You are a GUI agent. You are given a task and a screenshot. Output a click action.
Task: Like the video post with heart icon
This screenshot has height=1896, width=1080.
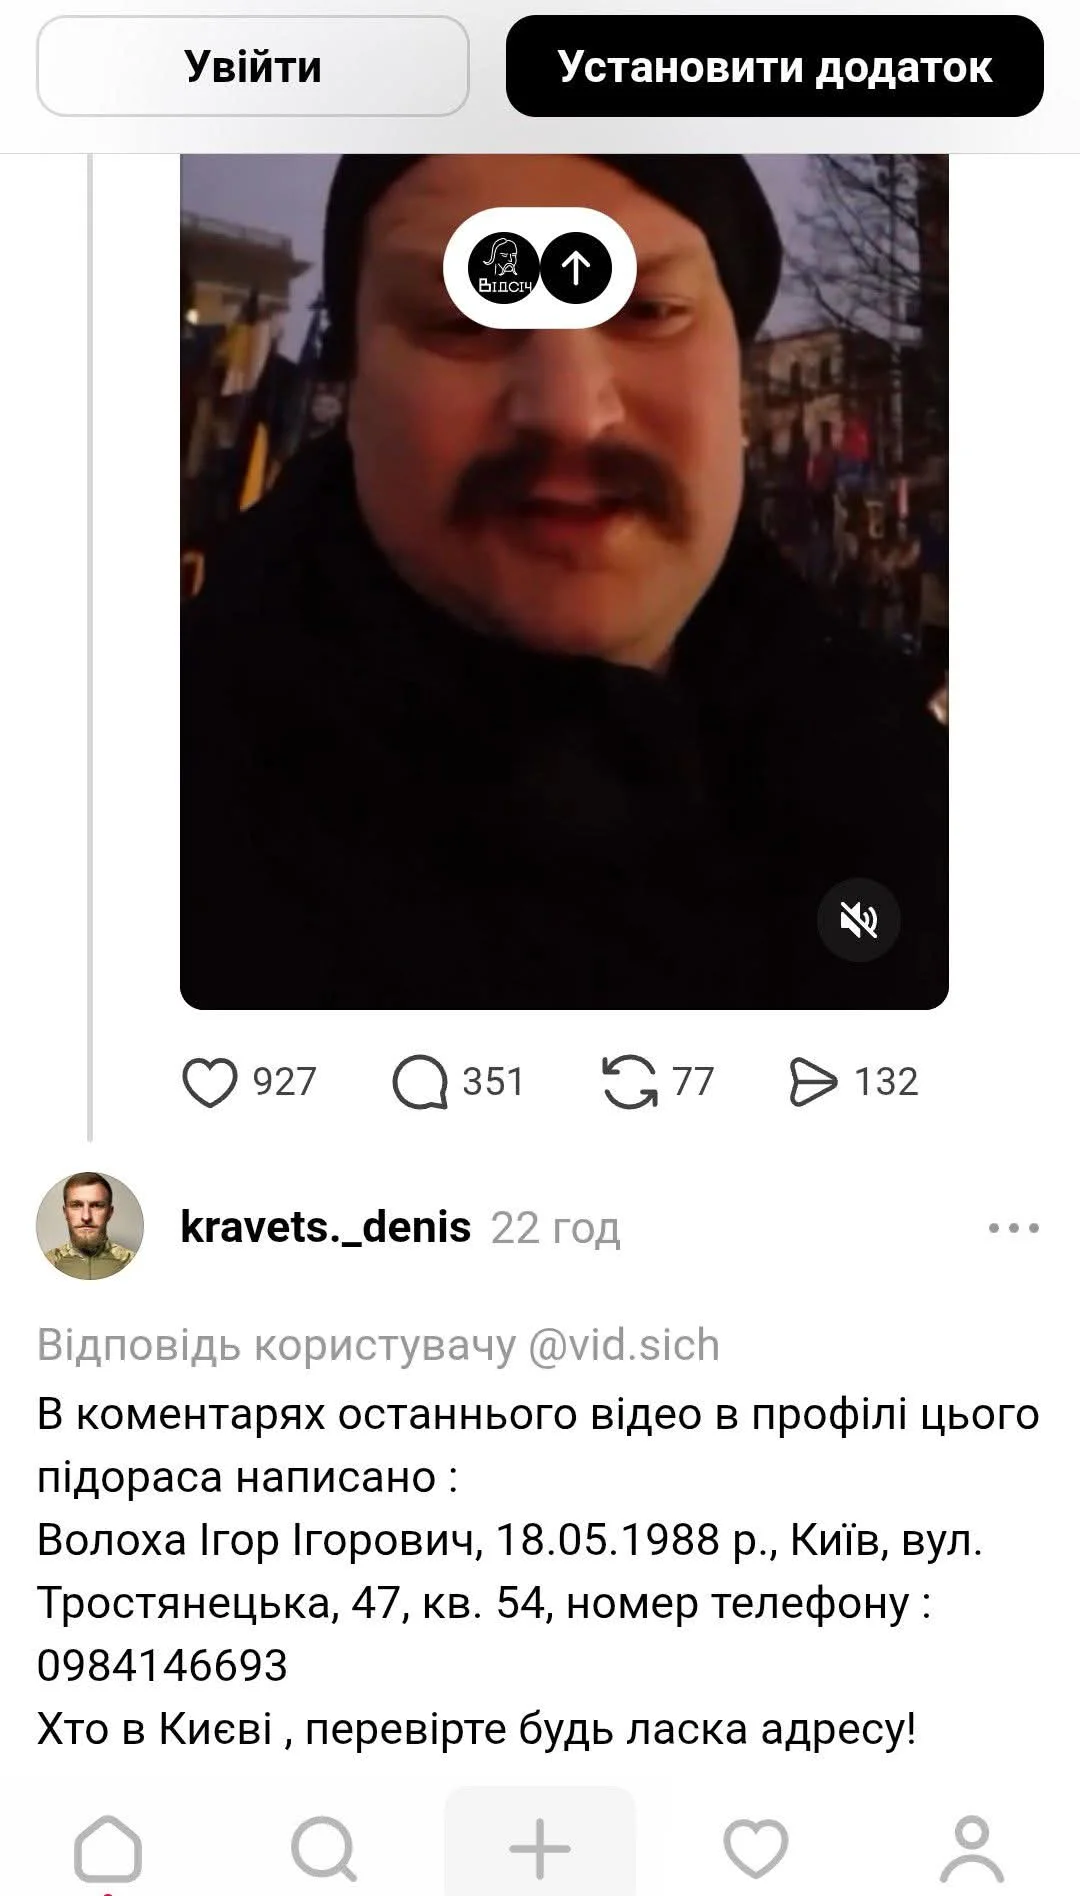point(210,1083)
